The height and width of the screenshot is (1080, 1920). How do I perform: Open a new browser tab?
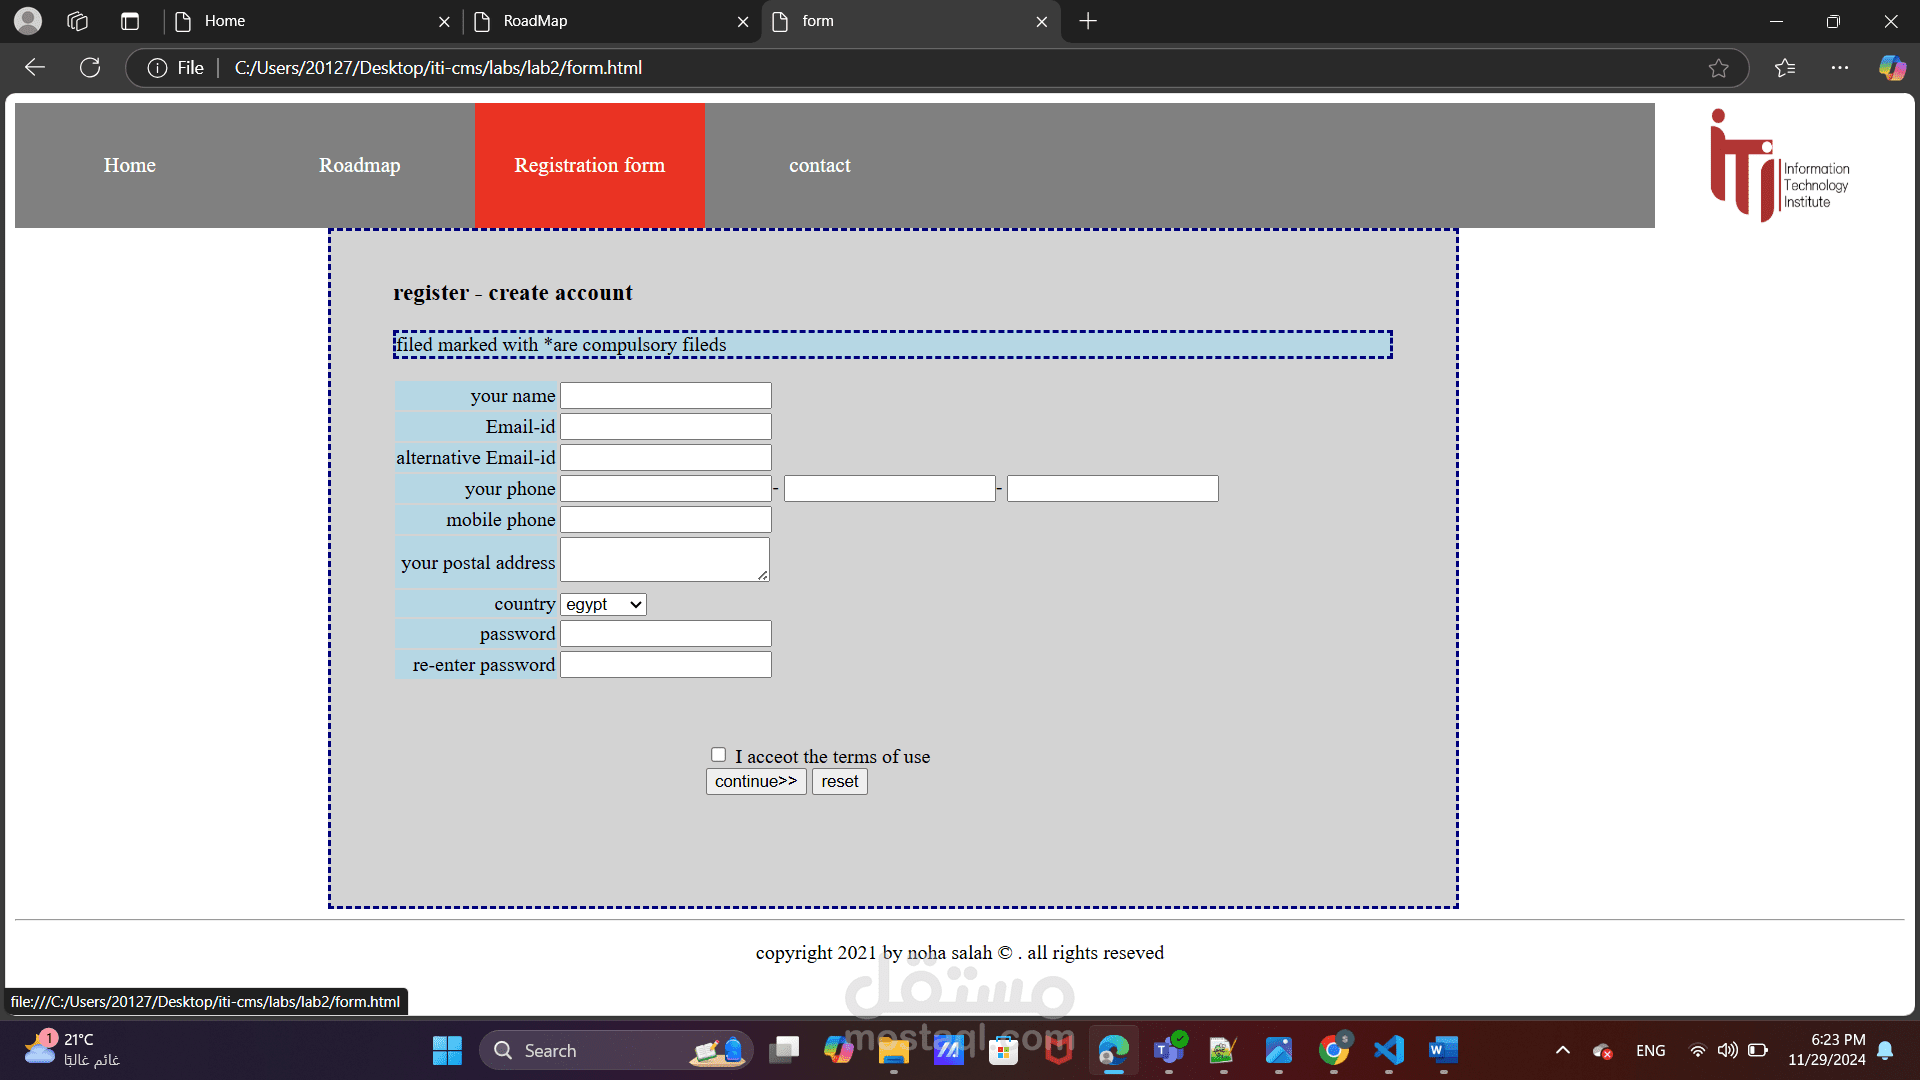[x=1088, y=21]
